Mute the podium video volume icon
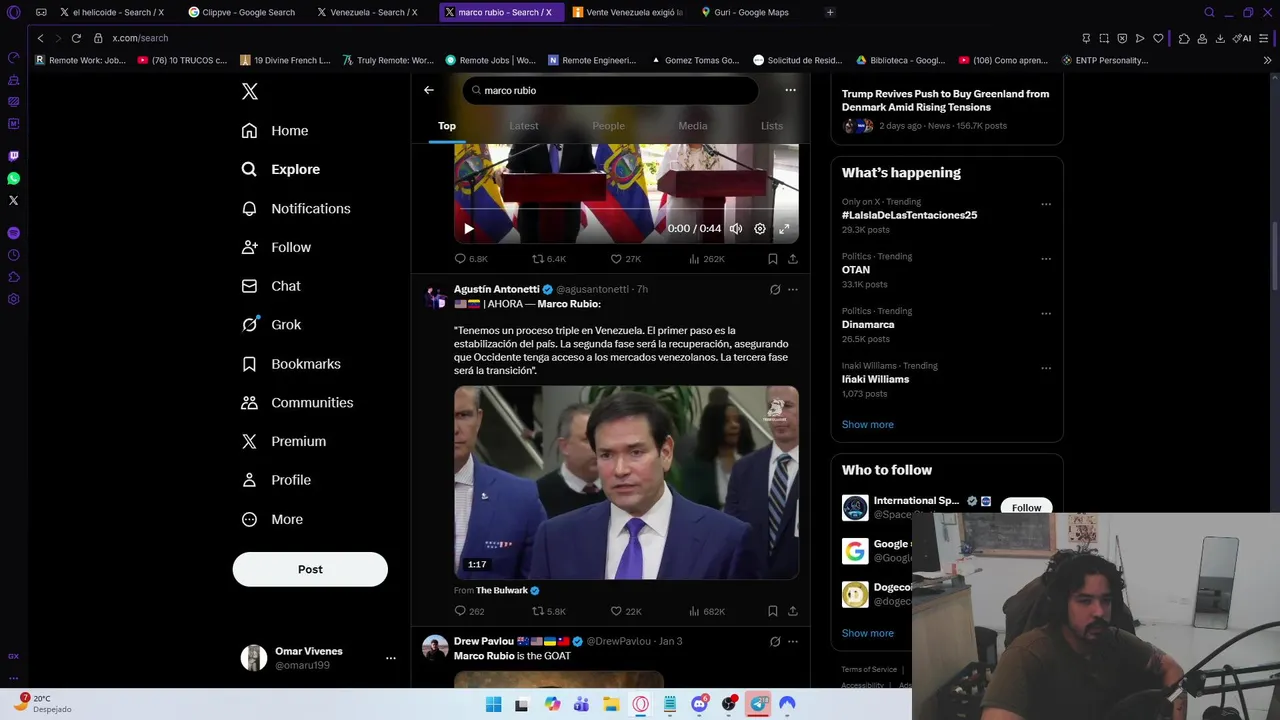Viewport: 1280px width, 720px height. pyautogui.click(x=736, y=229)
